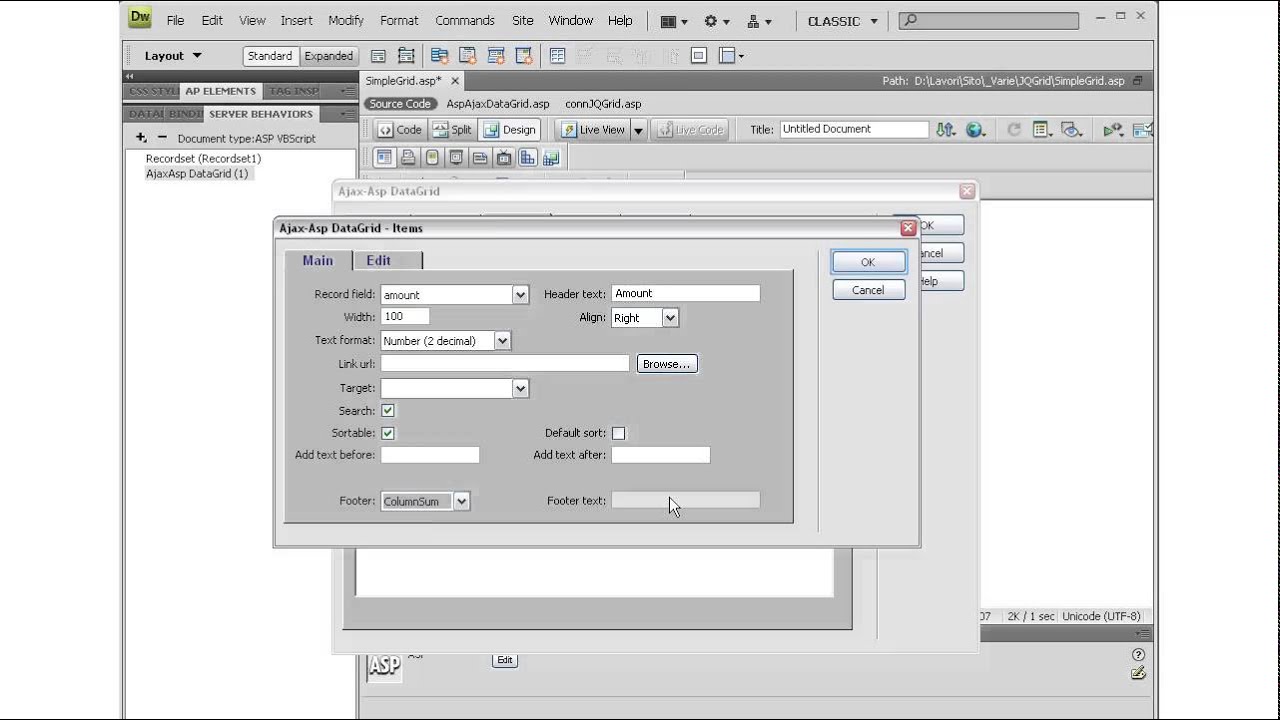Open the CLASSIC workspace dropdown
Viewport: 1280px width, 720px height.
tap(843, 21)
